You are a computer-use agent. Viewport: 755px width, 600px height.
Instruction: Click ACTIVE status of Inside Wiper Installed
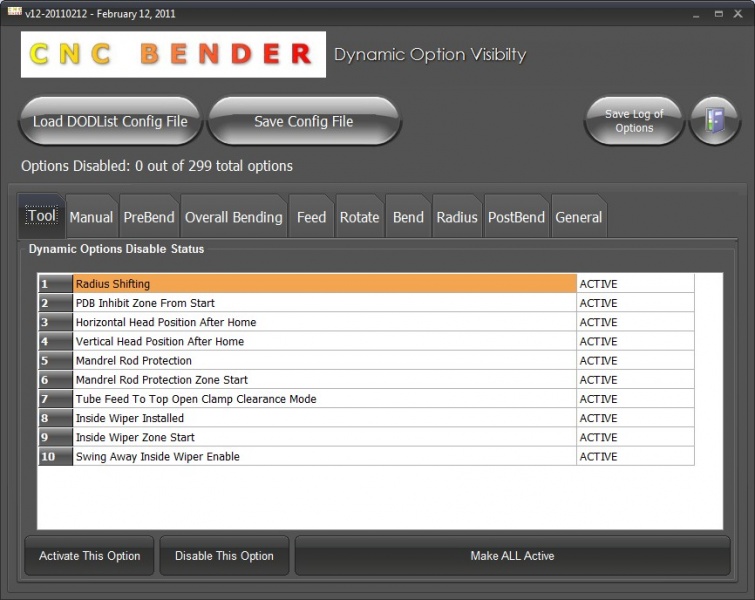coord(635,418)
